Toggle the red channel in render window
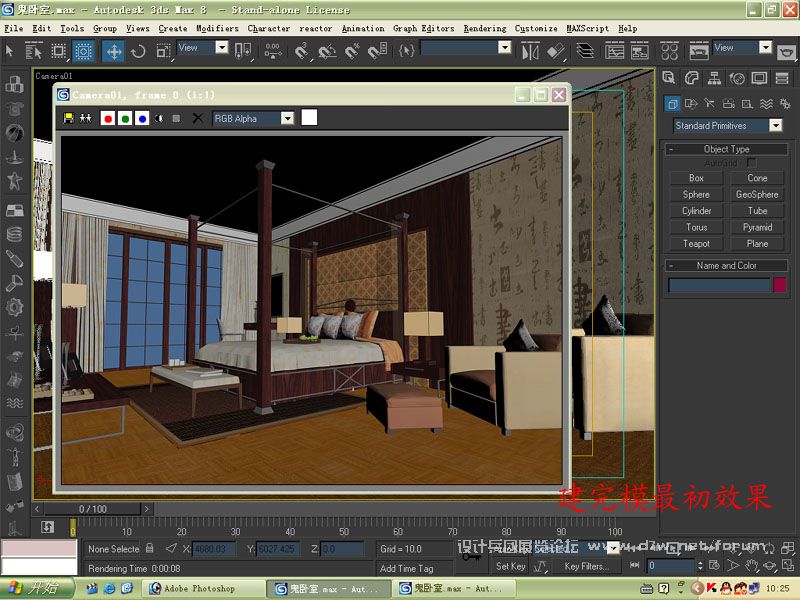This screenshot has height=600, width=800. pos(108,118)
